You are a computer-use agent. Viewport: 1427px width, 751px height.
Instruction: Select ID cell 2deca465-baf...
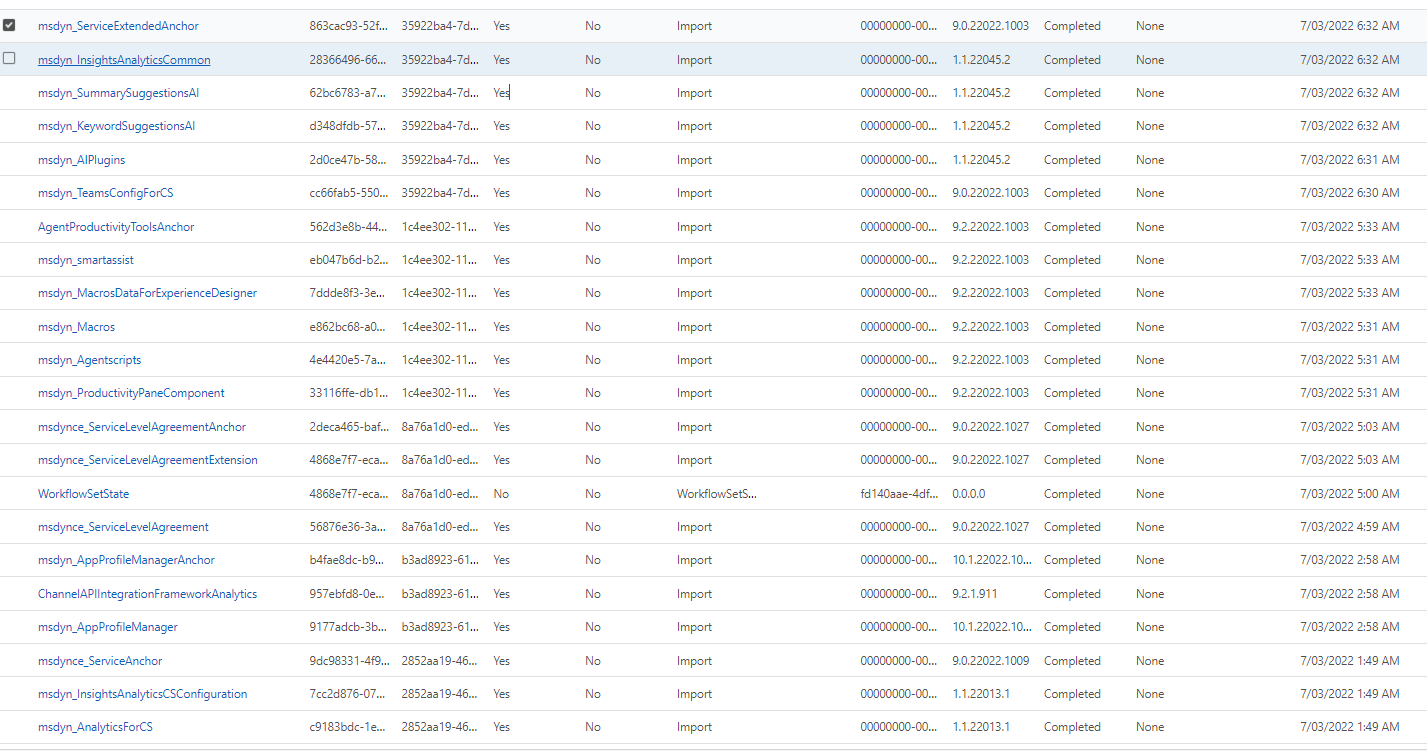click(x=348, y=427)
